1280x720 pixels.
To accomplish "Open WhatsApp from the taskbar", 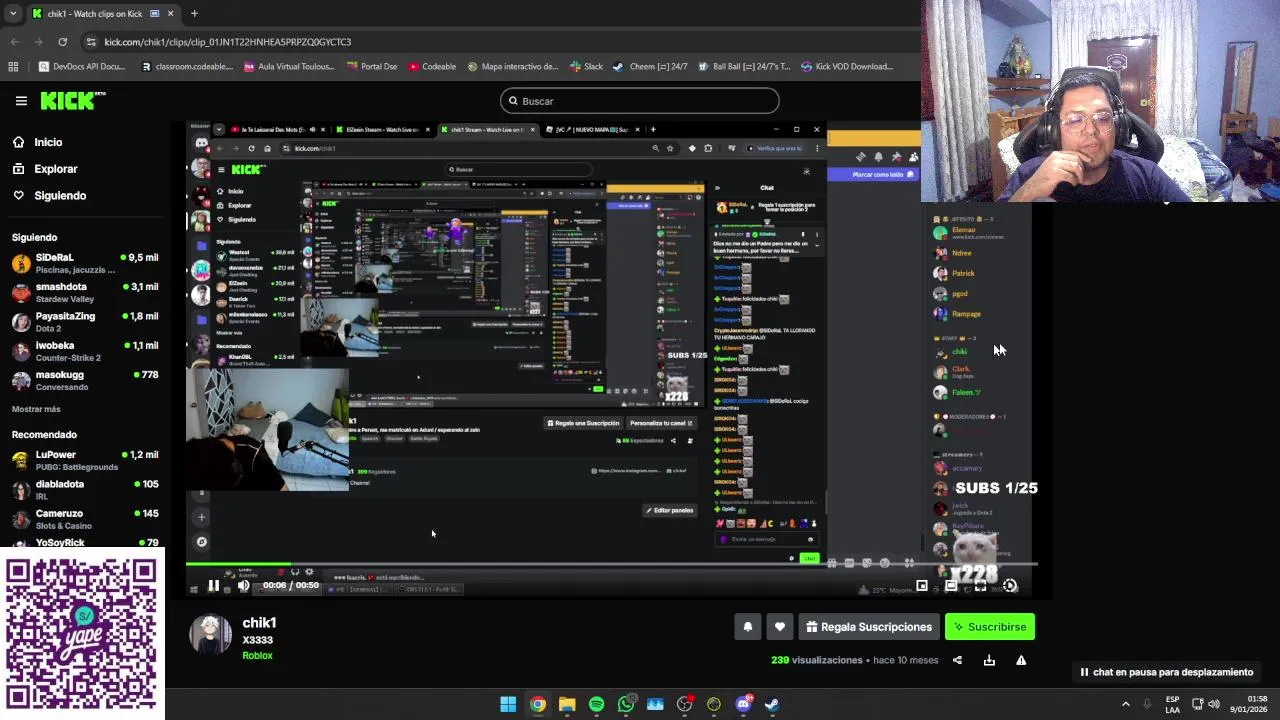I will tap(626, 704).
